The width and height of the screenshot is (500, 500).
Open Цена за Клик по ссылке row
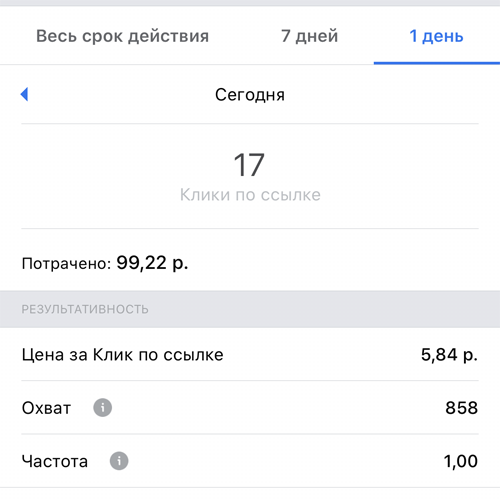pyautogui.click(x=250, y=354)
